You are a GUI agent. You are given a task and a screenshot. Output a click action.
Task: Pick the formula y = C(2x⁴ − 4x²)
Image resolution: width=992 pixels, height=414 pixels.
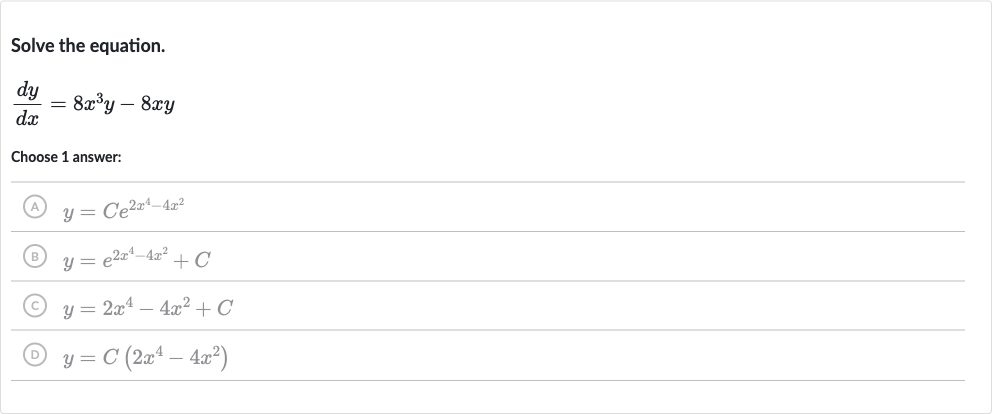145,358
